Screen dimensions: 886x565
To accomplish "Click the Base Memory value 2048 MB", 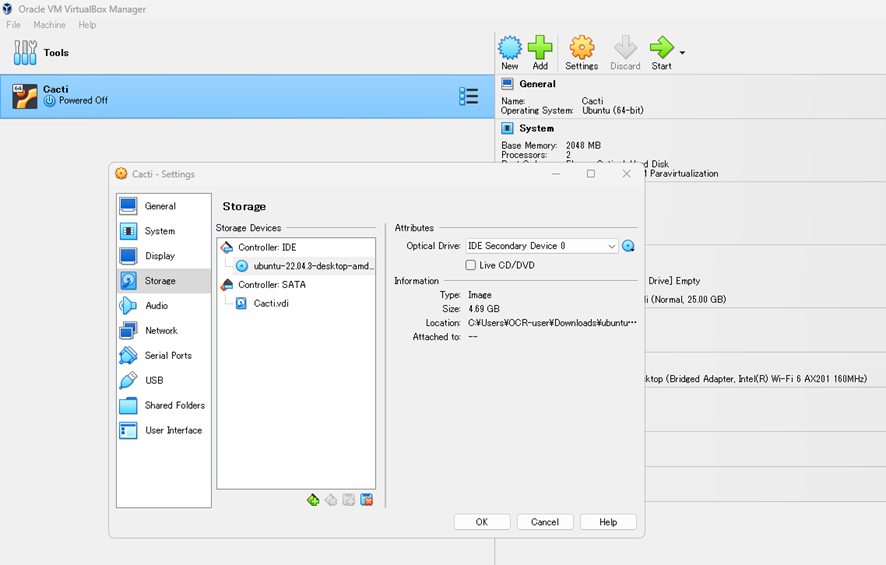I will click(583, 146).
